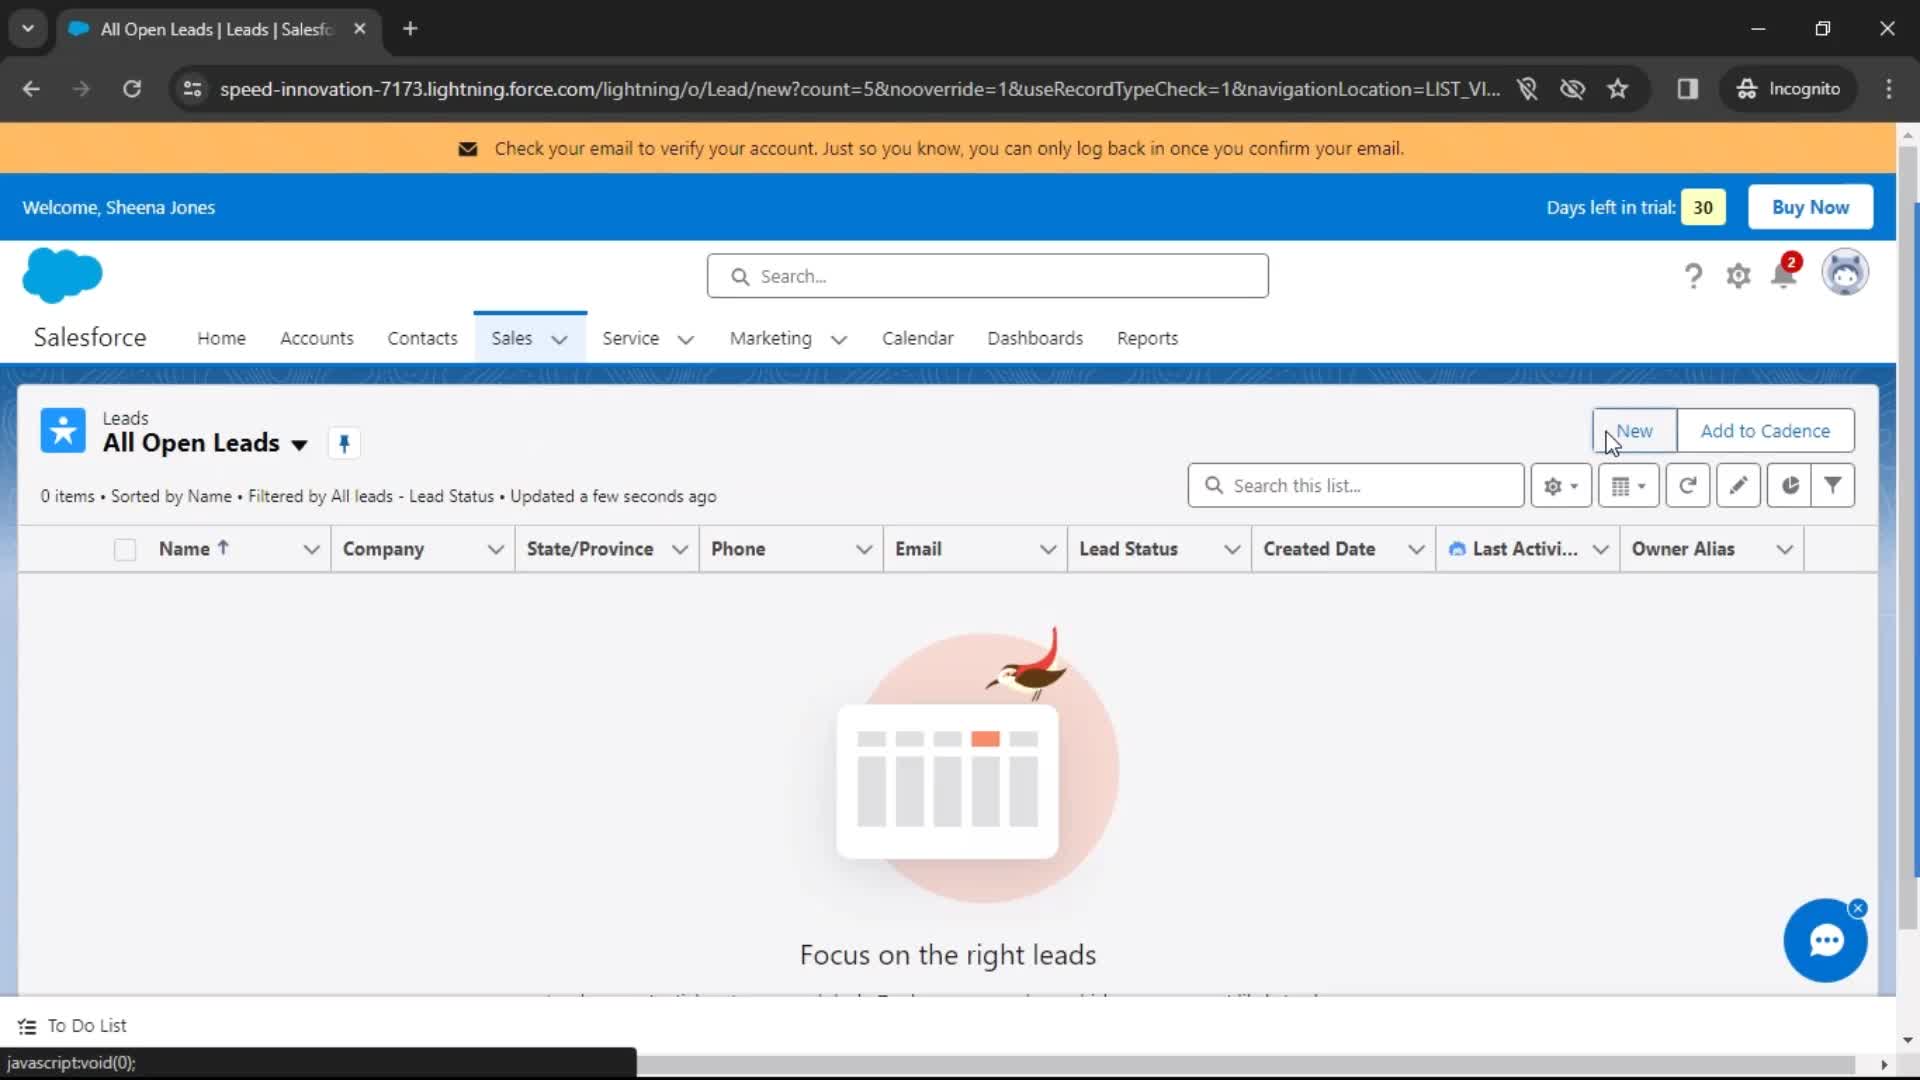View site information icon in address bar
This screenshot has height=1080, width=1920.
coord(192,89)
